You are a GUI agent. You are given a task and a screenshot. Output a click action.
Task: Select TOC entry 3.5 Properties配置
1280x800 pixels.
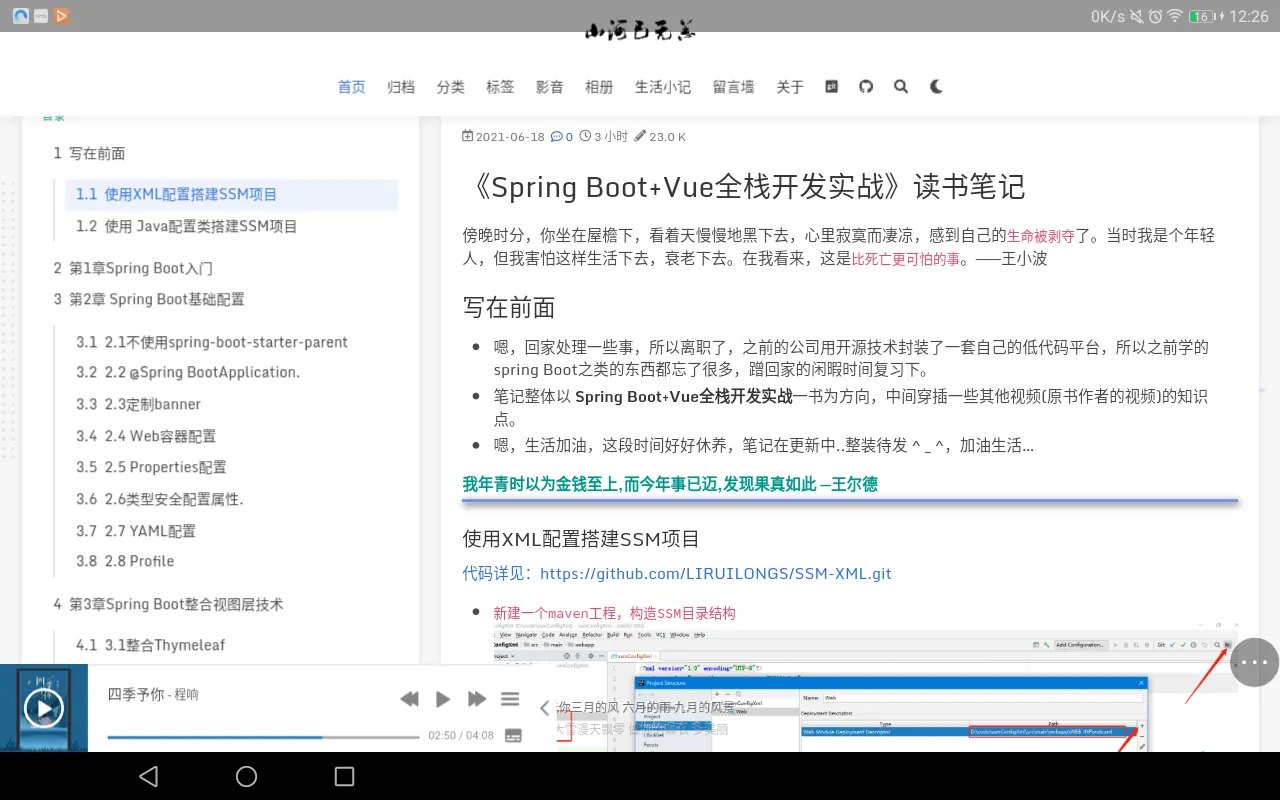pyautogui.click(x=151, y=467)
